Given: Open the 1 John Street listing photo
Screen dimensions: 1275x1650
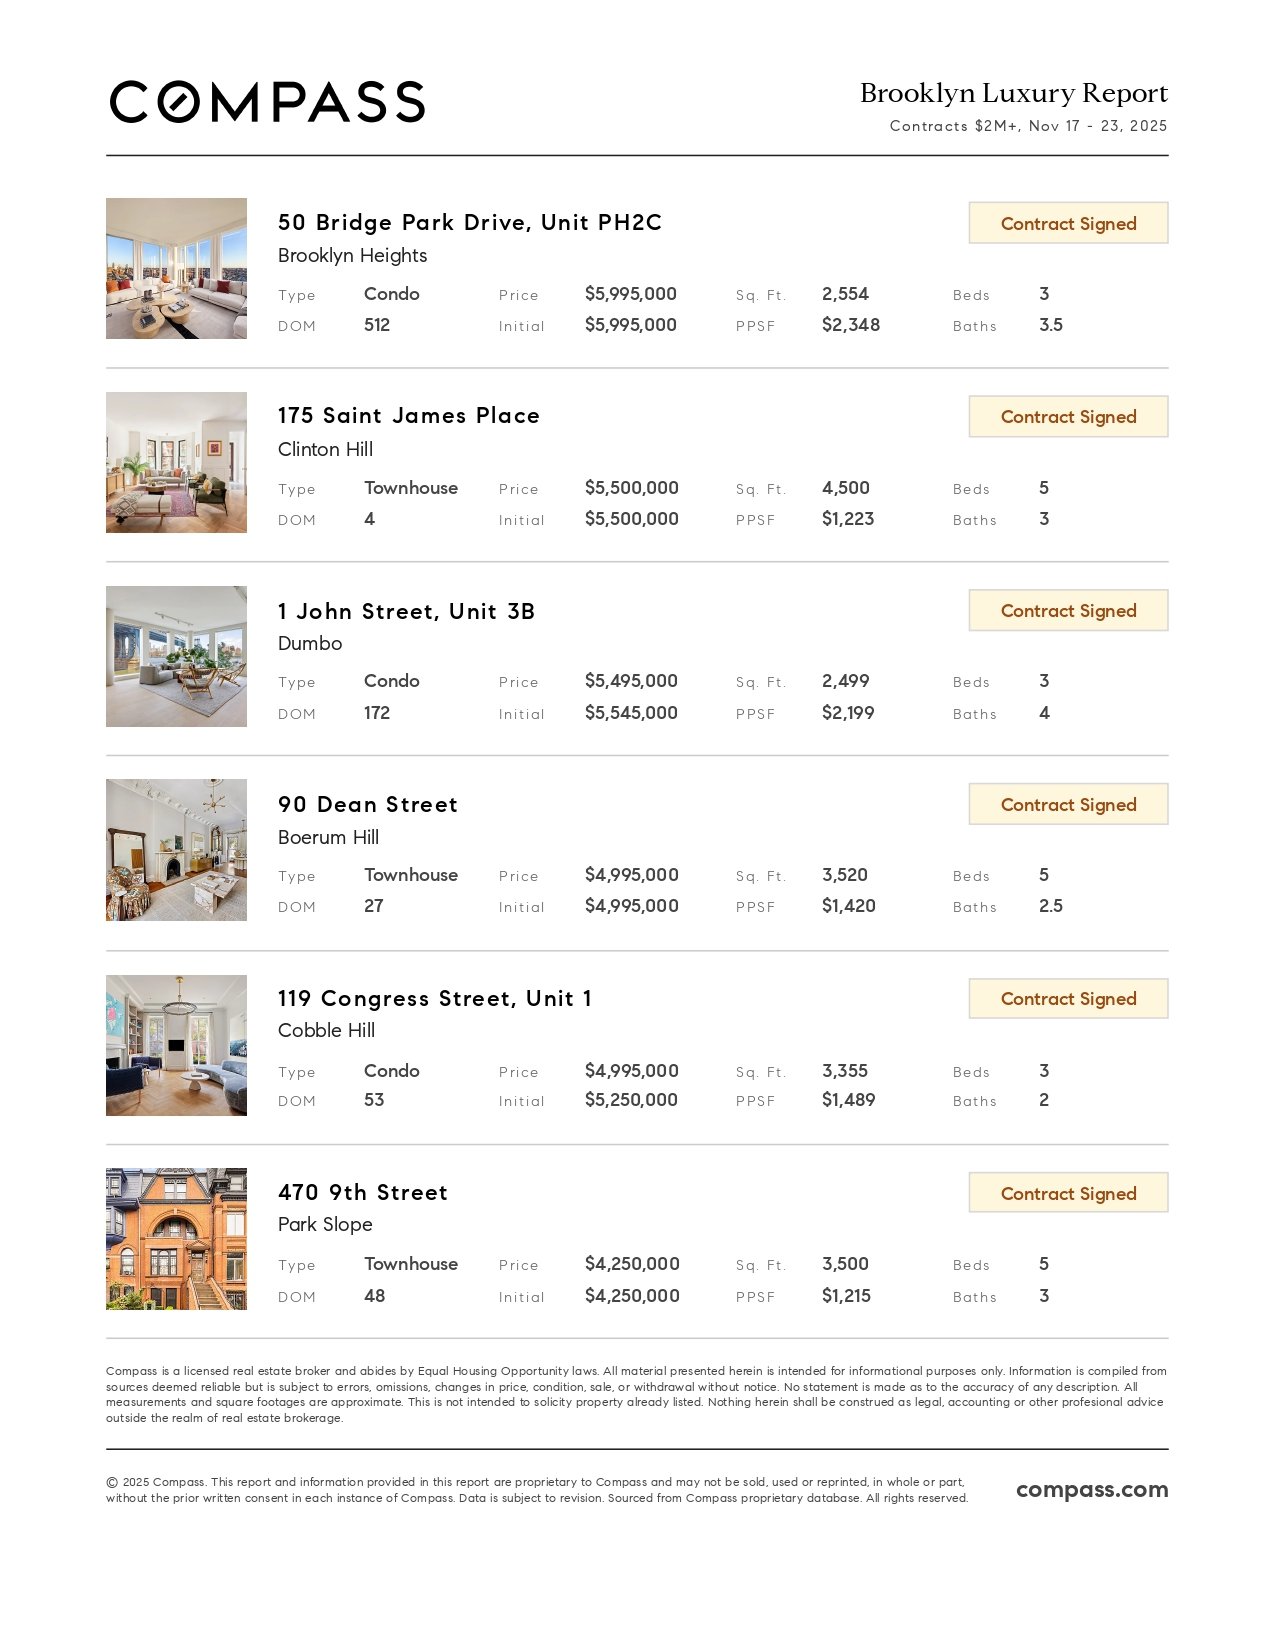Looking at the screenshot, I should 176,656.
